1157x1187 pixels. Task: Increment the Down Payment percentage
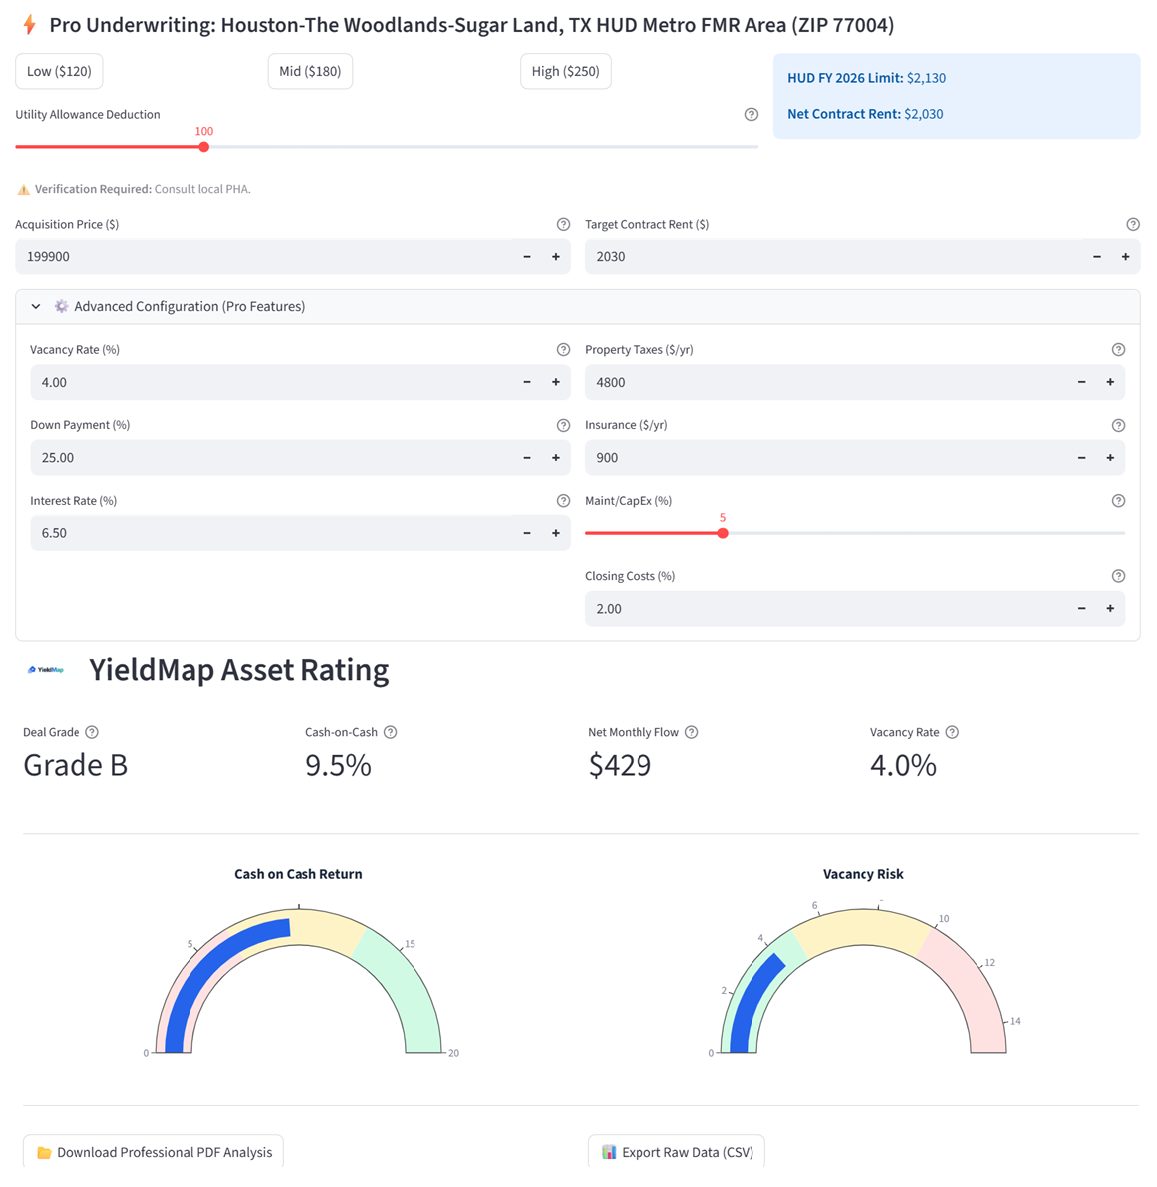click(556, 458)
